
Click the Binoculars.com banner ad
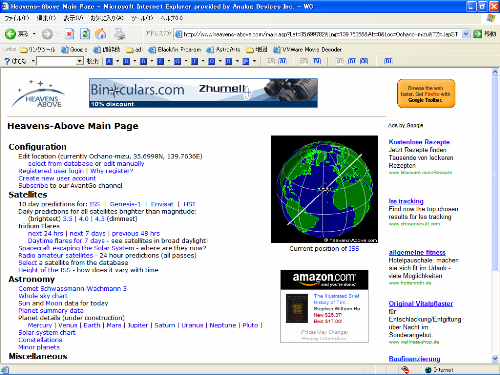(x=203, y=93)
